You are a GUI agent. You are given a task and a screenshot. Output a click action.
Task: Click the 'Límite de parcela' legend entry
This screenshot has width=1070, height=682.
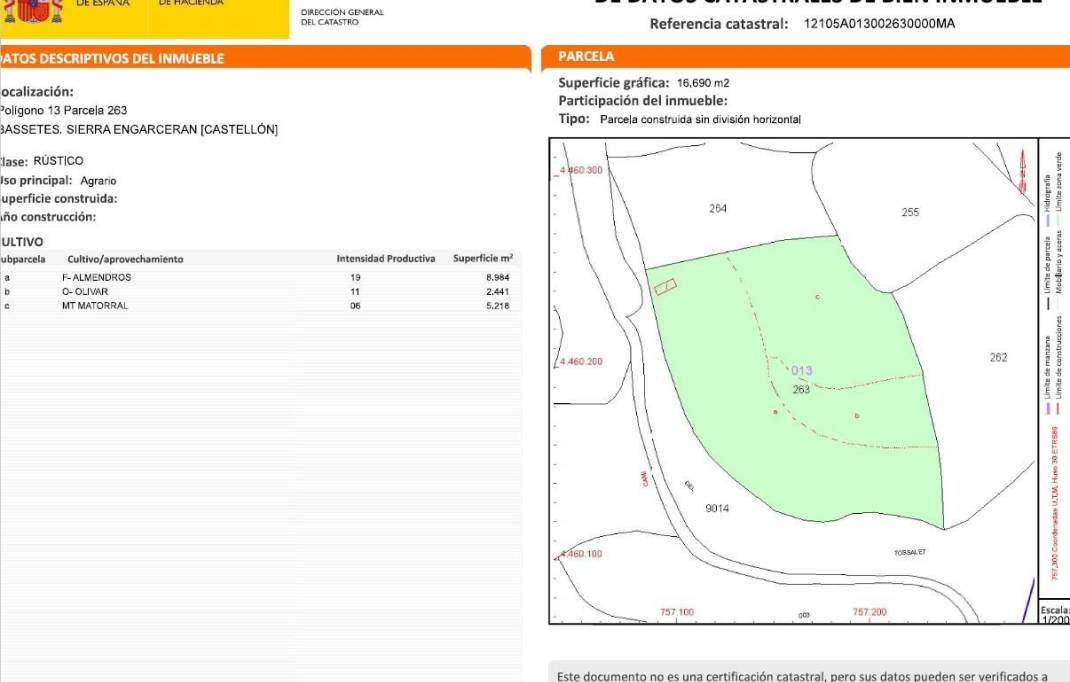[1047, 272]
